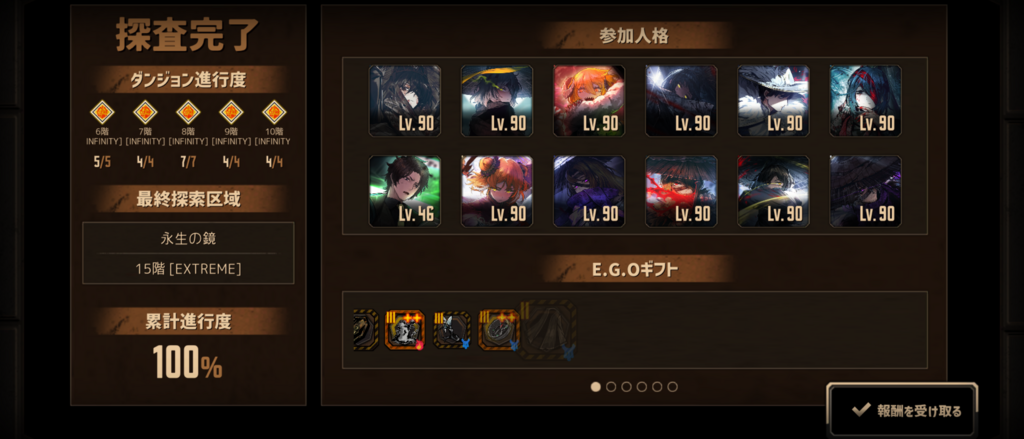This screenshot has width=1024, height=439.
Task: Open the 参加人格 section header
Action: [634, 36]
